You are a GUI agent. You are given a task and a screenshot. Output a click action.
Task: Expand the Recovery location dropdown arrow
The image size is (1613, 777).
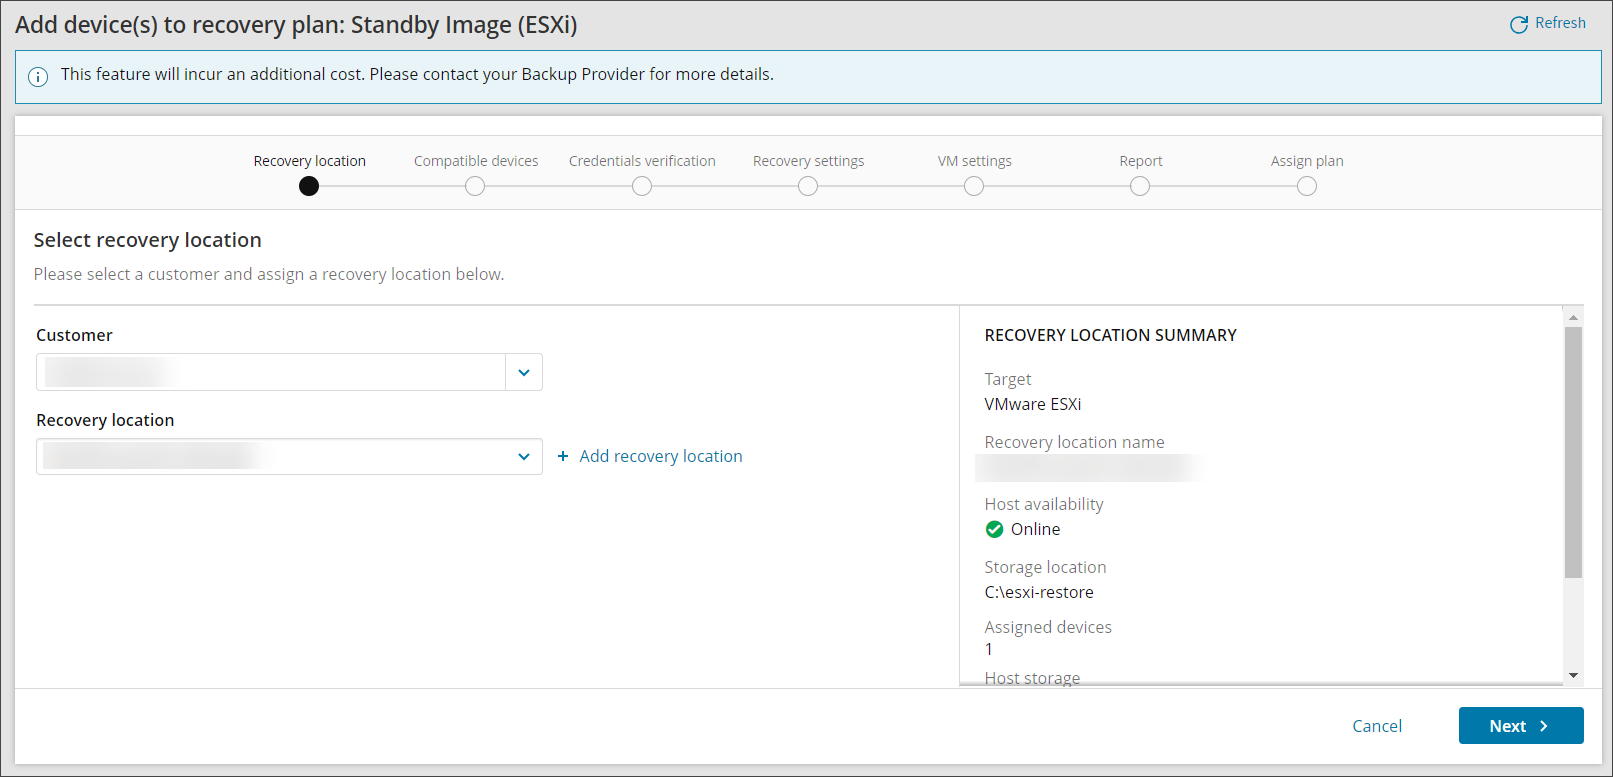tap(524, 457)
